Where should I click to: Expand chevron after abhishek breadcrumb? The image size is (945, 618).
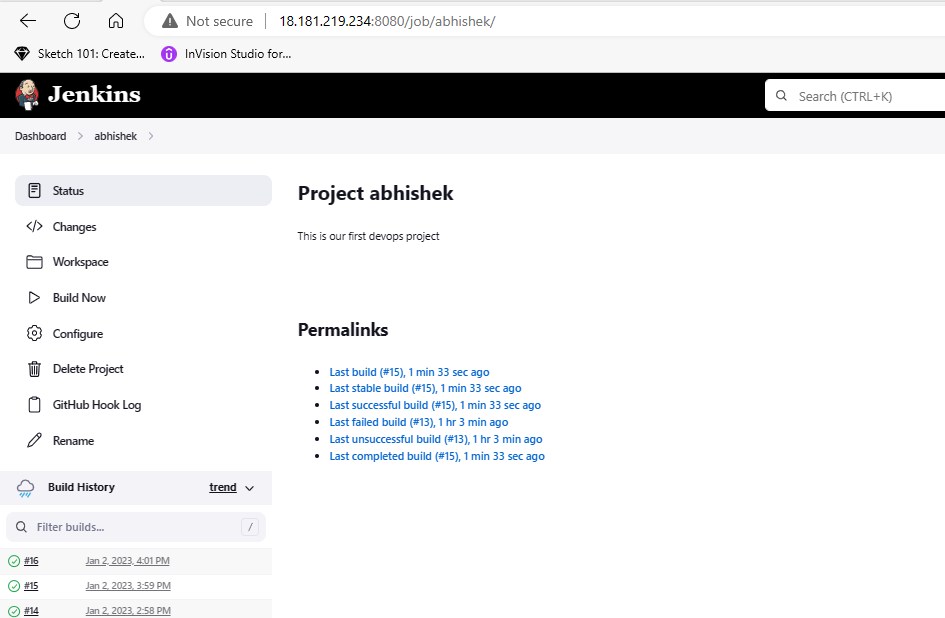tap(151, 136)
